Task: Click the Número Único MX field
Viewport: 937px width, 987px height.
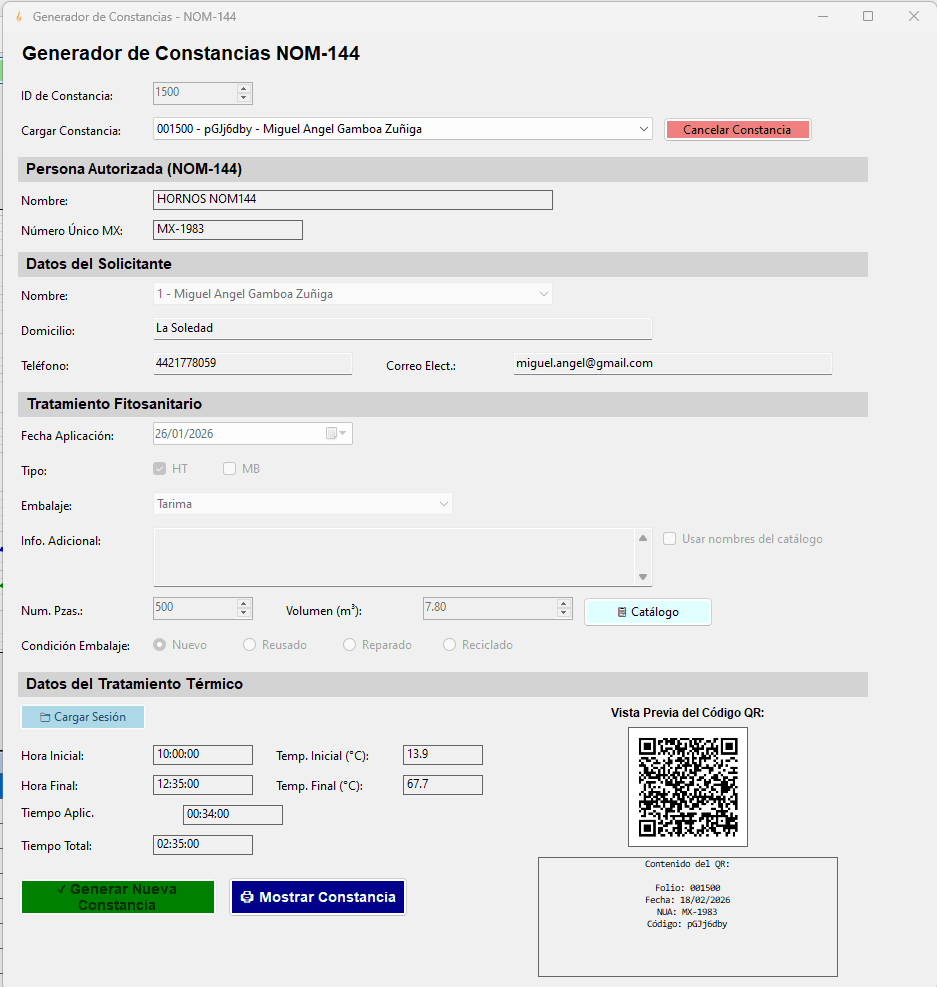Action: (228, 230)
